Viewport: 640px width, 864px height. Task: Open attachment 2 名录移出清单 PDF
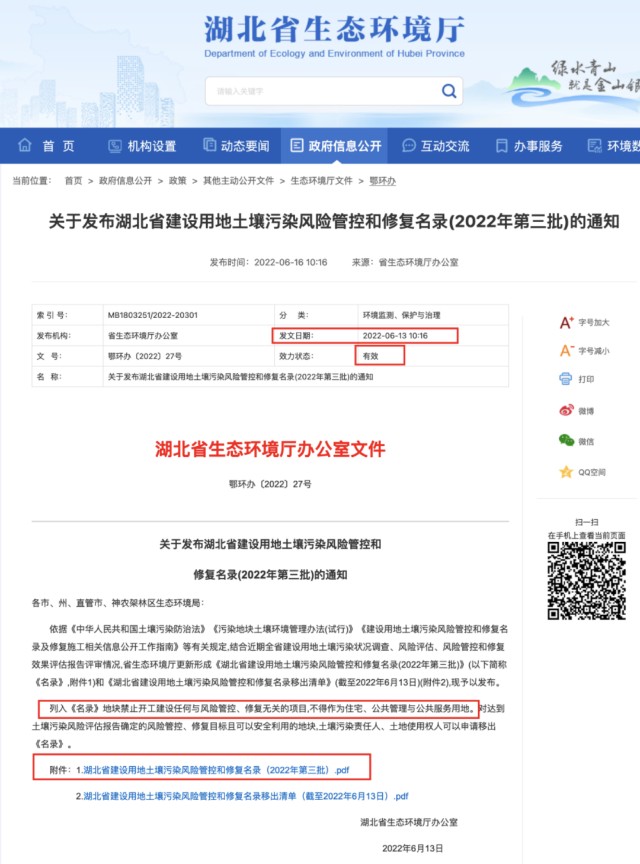(x=246, y=796)
